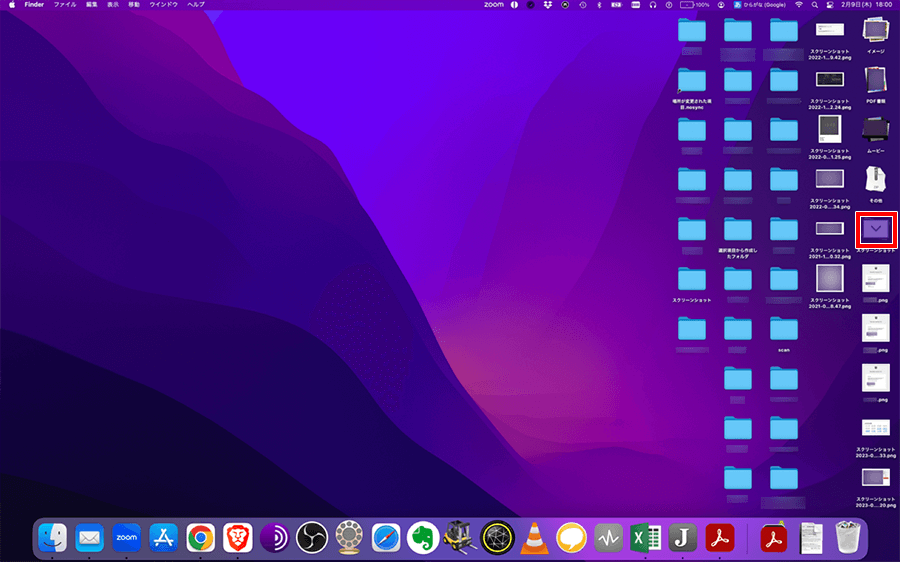Launch Microsoft Excel from the Dock
Viewport: 900px width, 562px height.
pyautogui.click(x=645, y=538)
